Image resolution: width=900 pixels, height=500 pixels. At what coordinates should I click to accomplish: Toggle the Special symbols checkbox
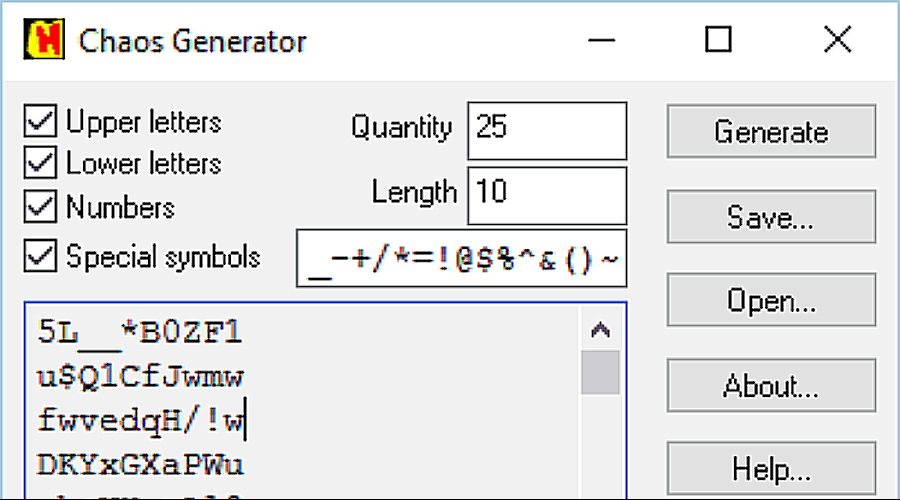tap(41, 256)
